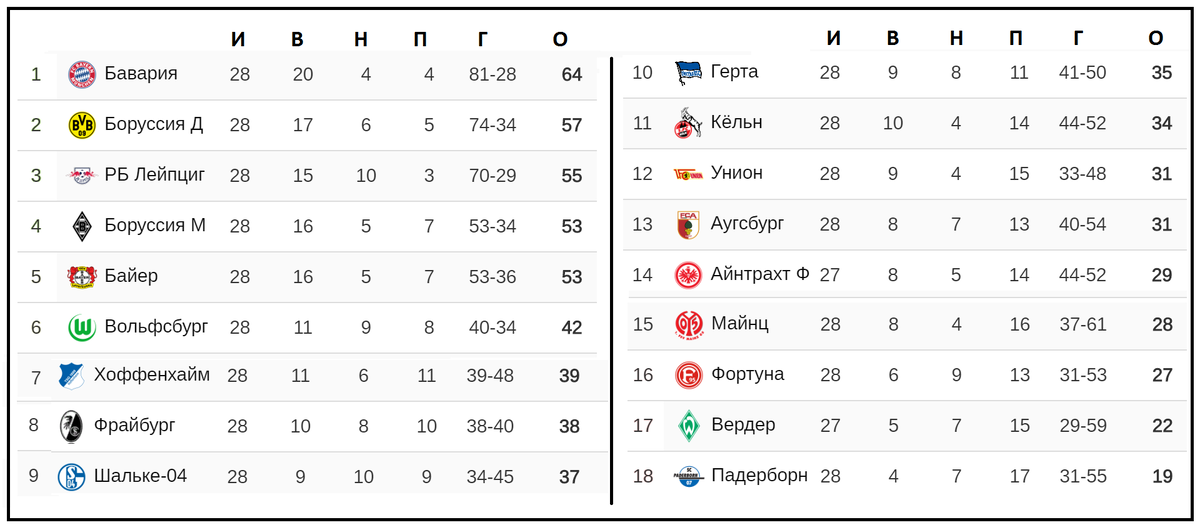Click the left table О points header

pyautogui.click(x=560, y=39)
